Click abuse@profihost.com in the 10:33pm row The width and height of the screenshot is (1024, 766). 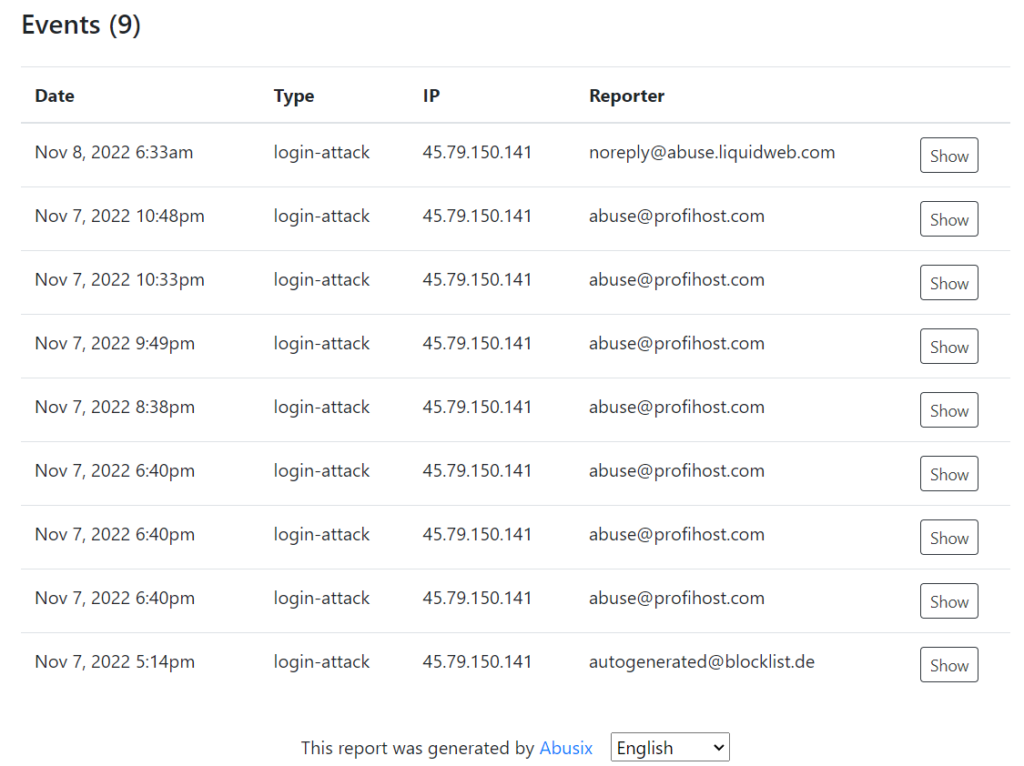click(677, 279)
